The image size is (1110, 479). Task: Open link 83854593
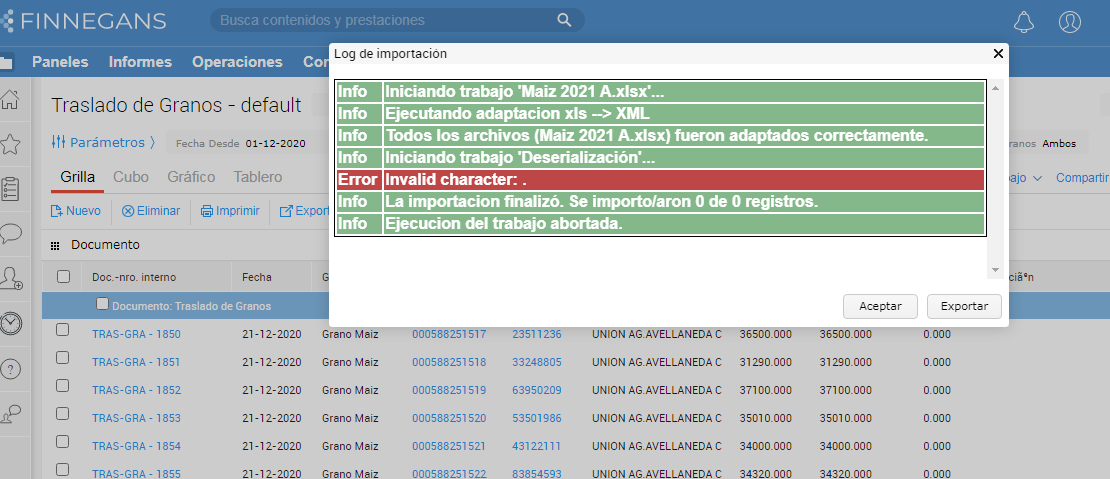pos(537,474)
